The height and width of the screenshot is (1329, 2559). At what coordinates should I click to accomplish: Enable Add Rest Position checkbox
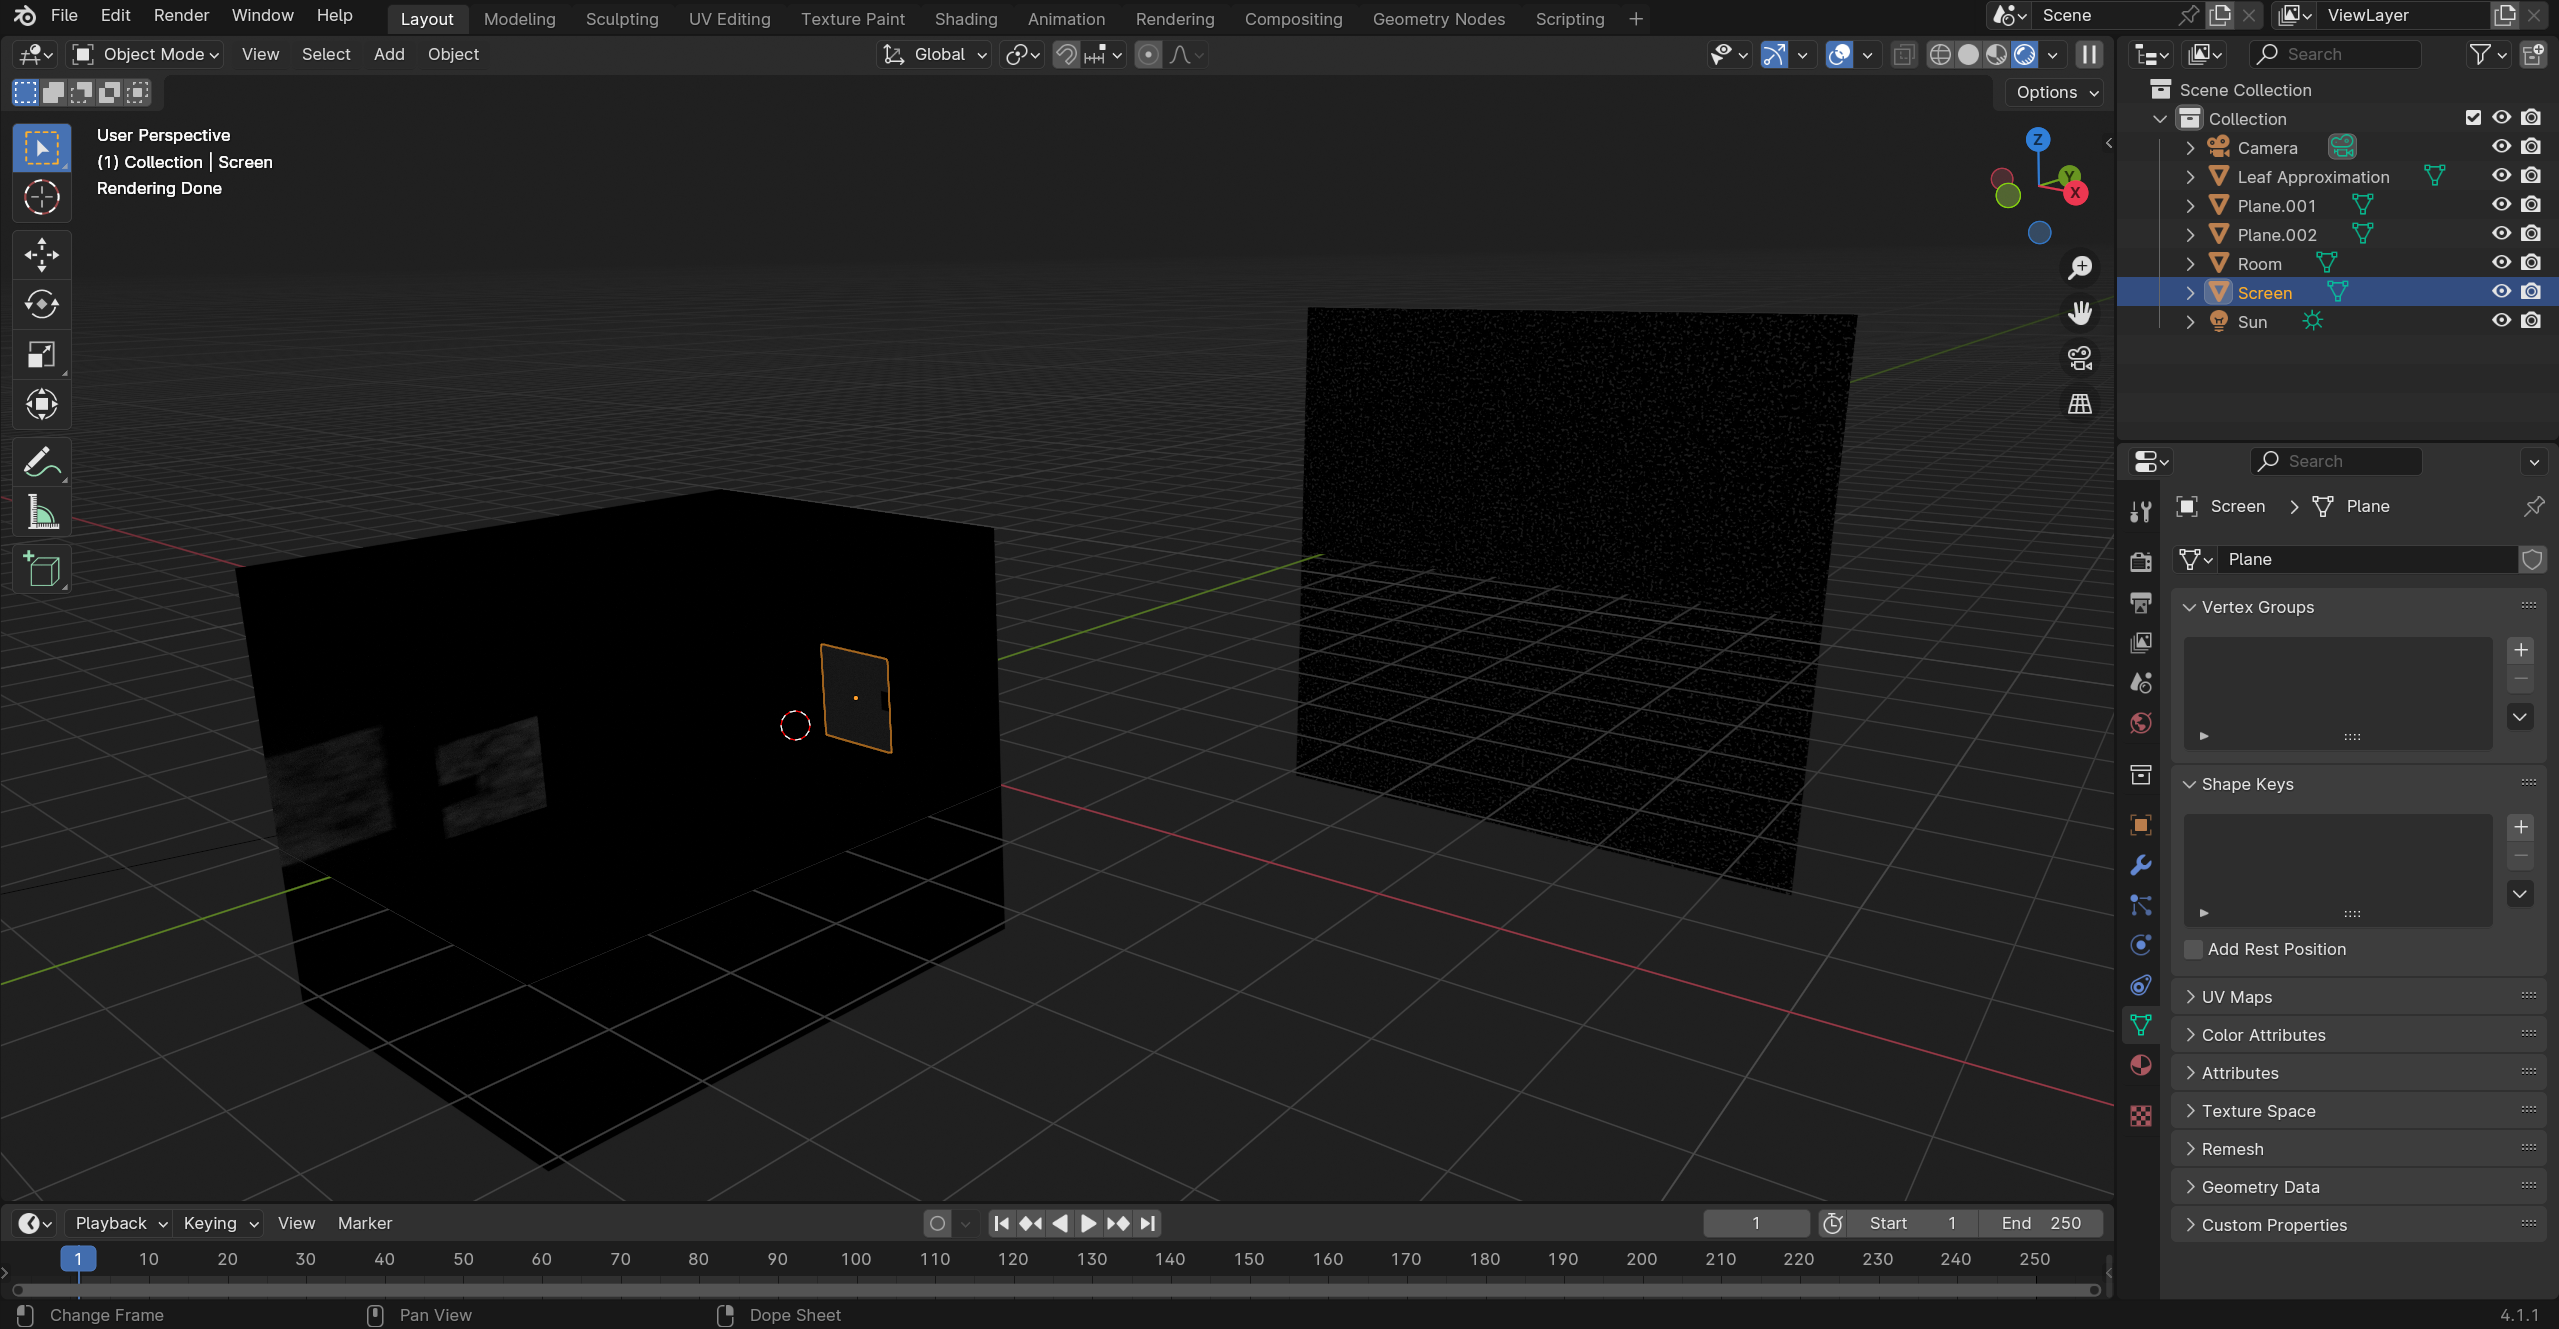pyautogui.click(x=2194, y=949)
